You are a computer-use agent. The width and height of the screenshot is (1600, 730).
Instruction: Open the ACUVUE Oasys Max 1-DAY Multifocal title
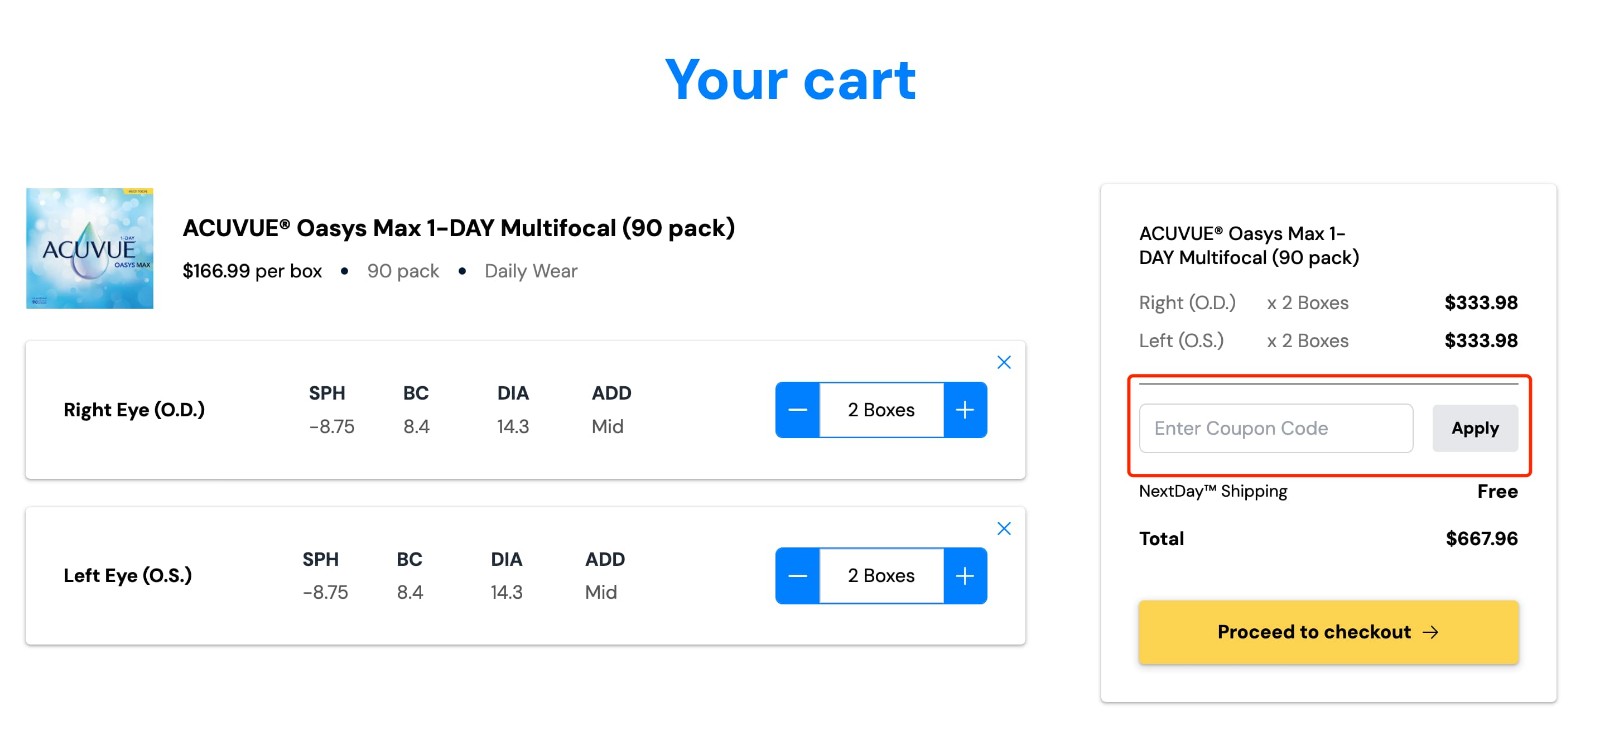(x=459, y=227)
